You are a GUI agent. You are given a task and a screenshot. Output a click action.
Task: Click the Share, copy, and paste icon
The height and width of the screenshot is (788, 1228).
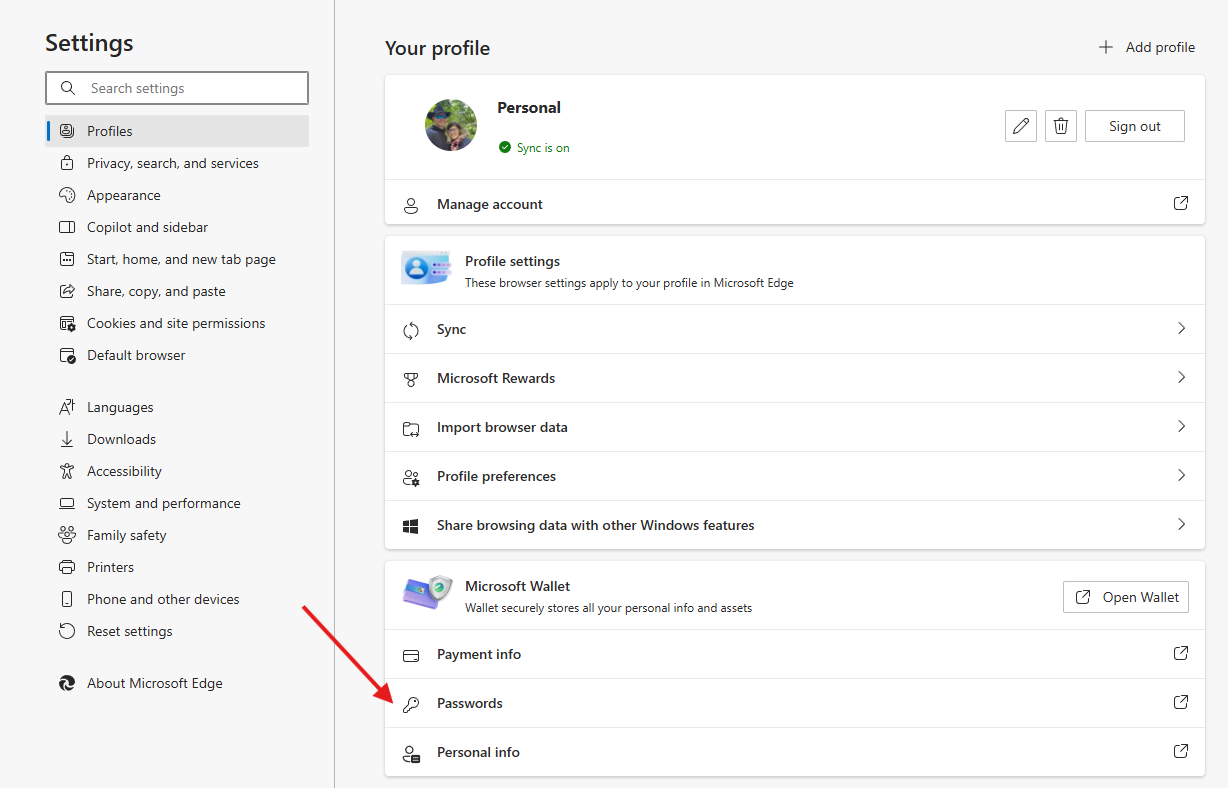click(67, 291)
